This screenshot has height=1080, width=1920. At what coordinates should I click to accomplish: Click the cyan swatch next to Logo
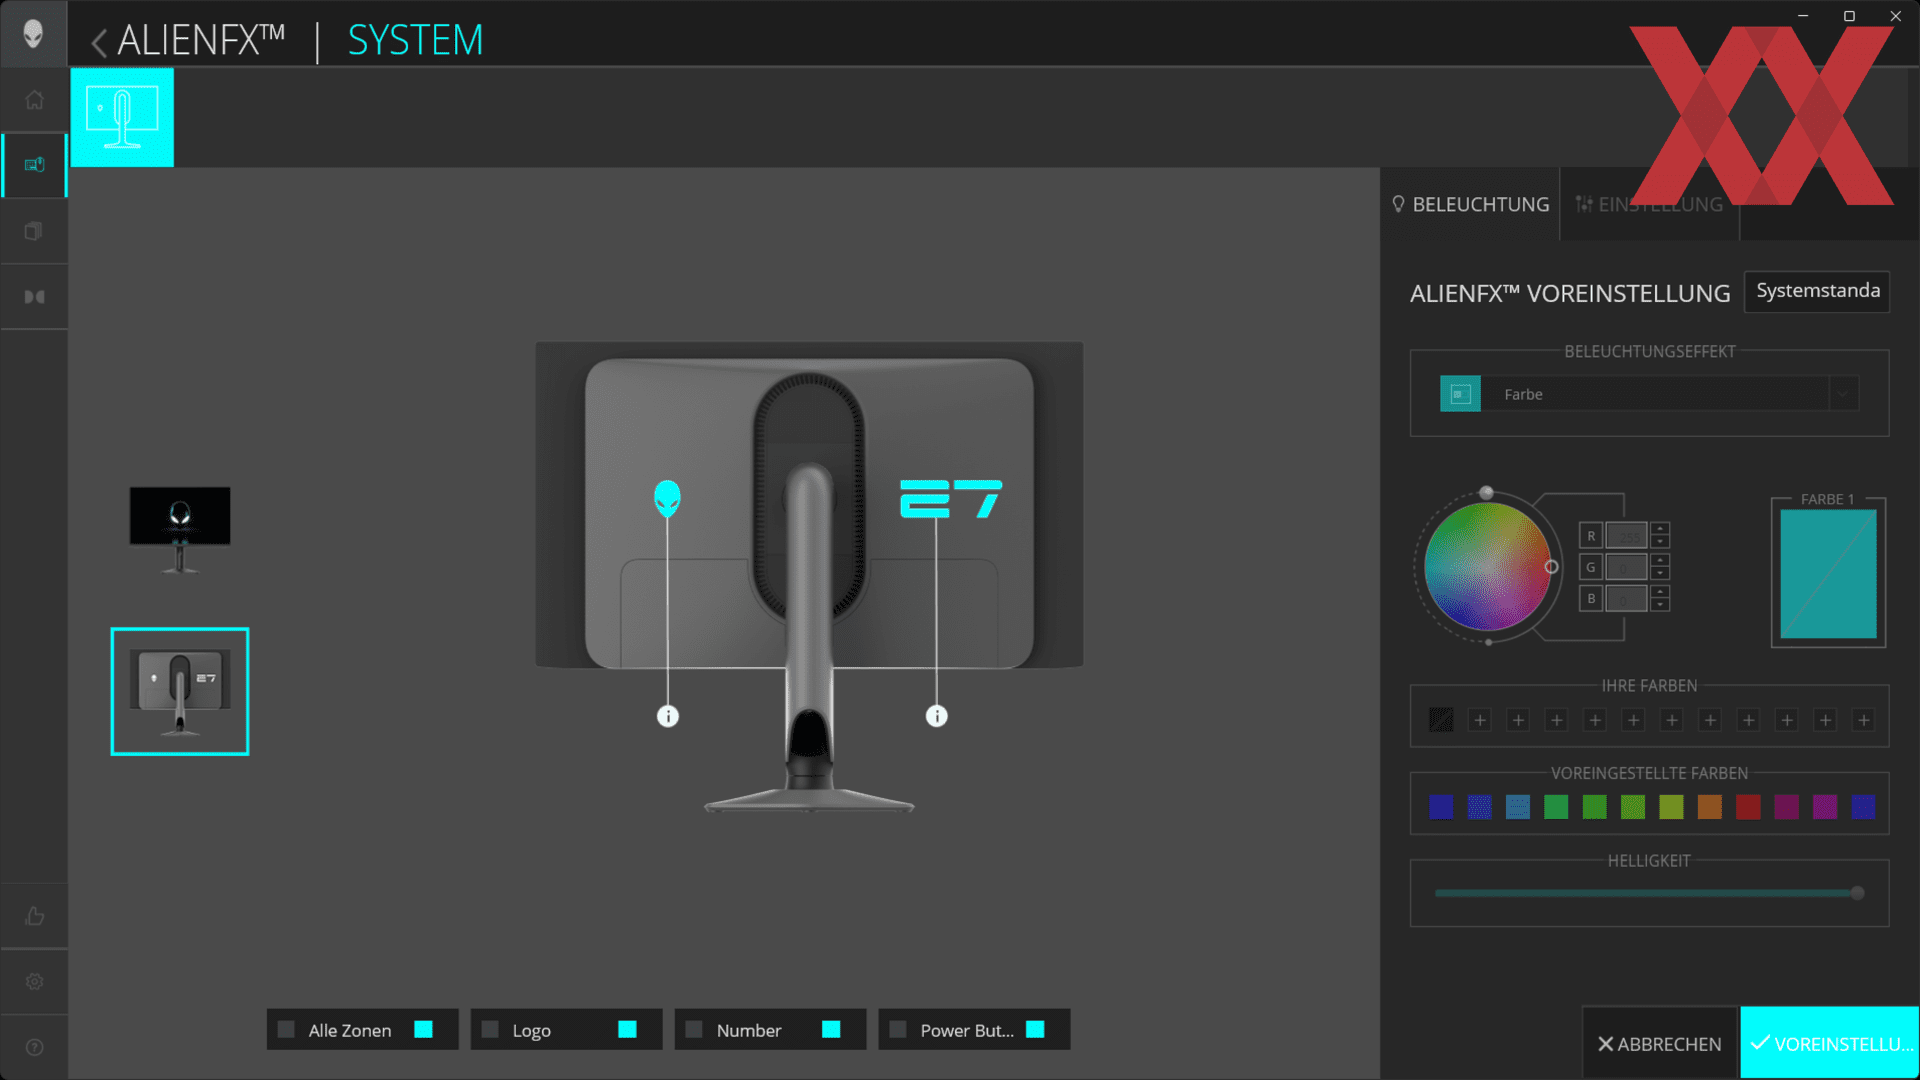tap(627, 1029)
